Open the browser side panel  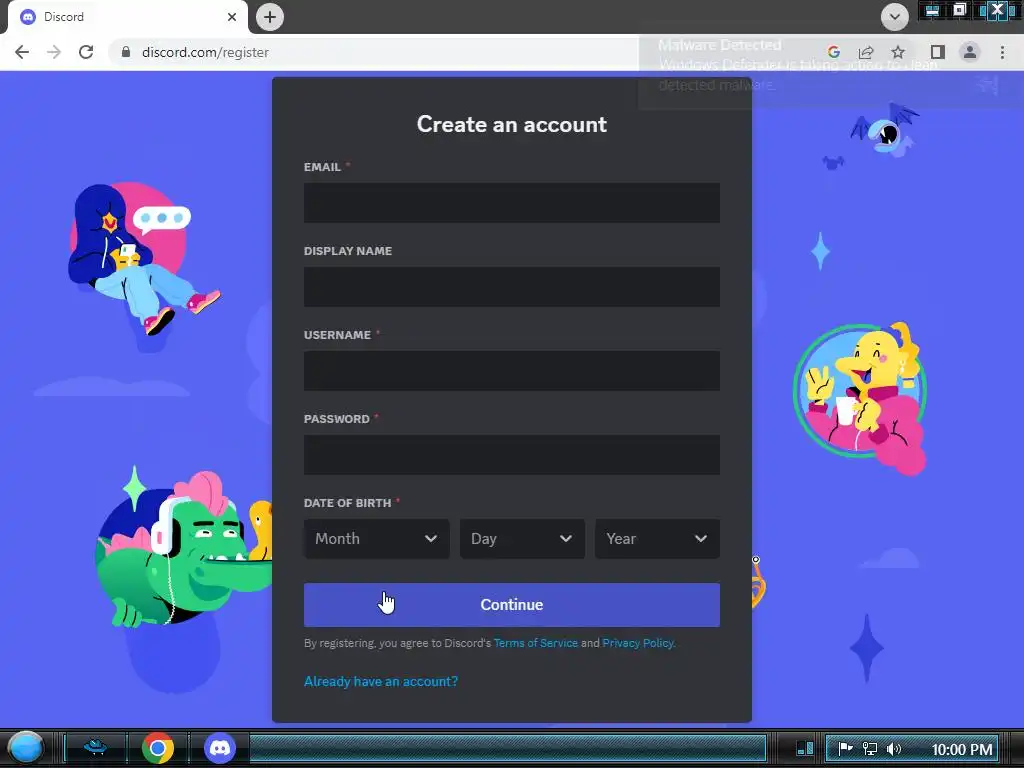(938, 52)
